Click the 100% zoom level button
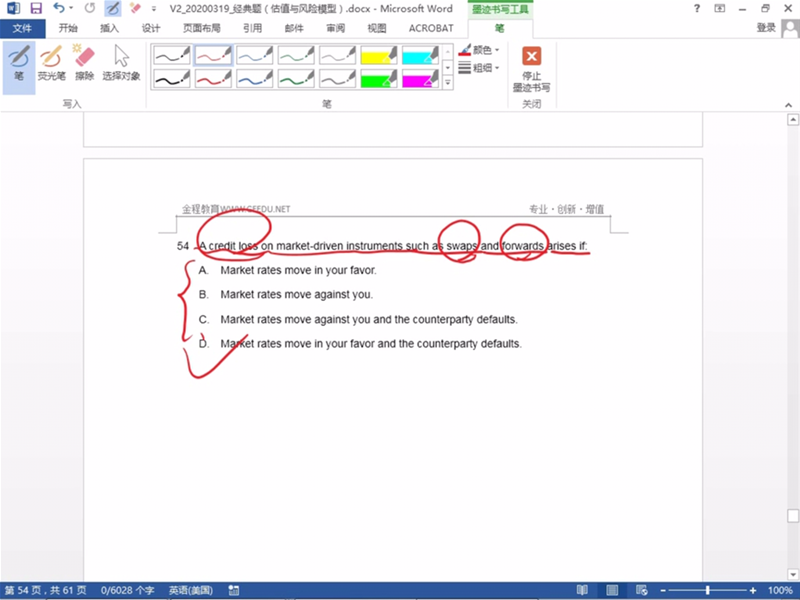The width and height of the screenshot is (800, 600). (780, 591)
